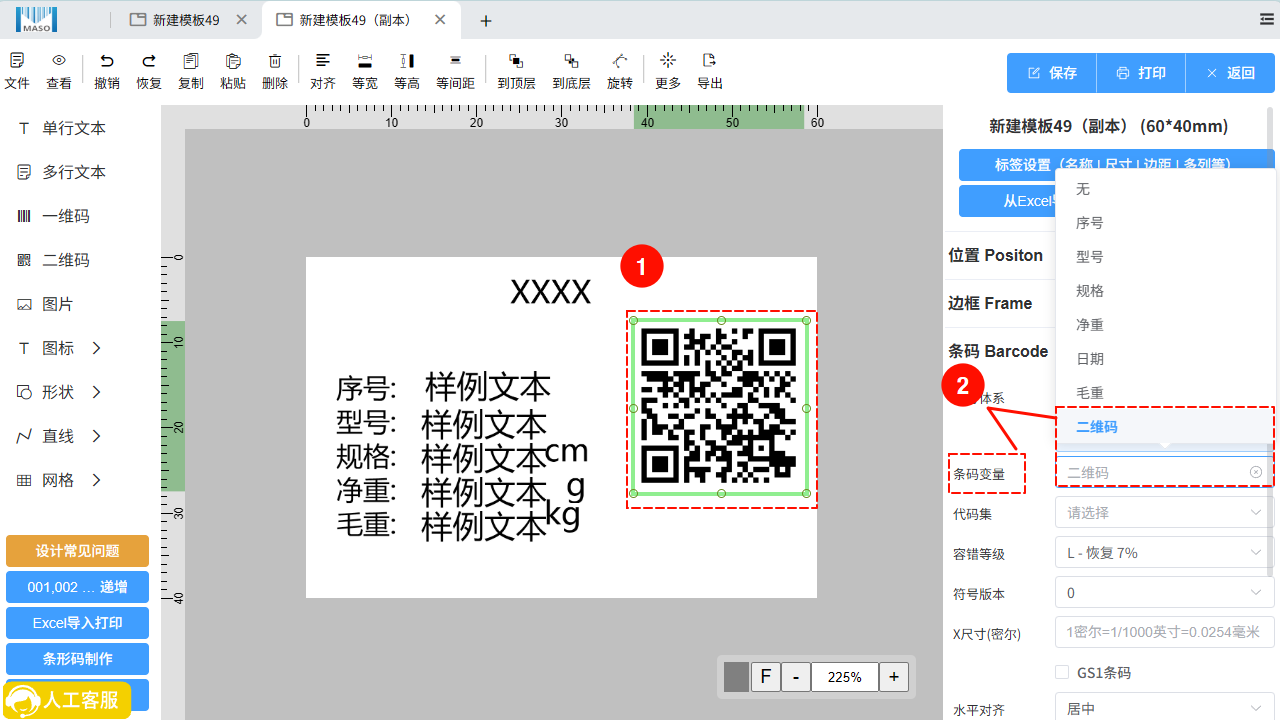The image size is (1280, 720).
Task: Click the F fit-zoom button
Action: [765, 677]
